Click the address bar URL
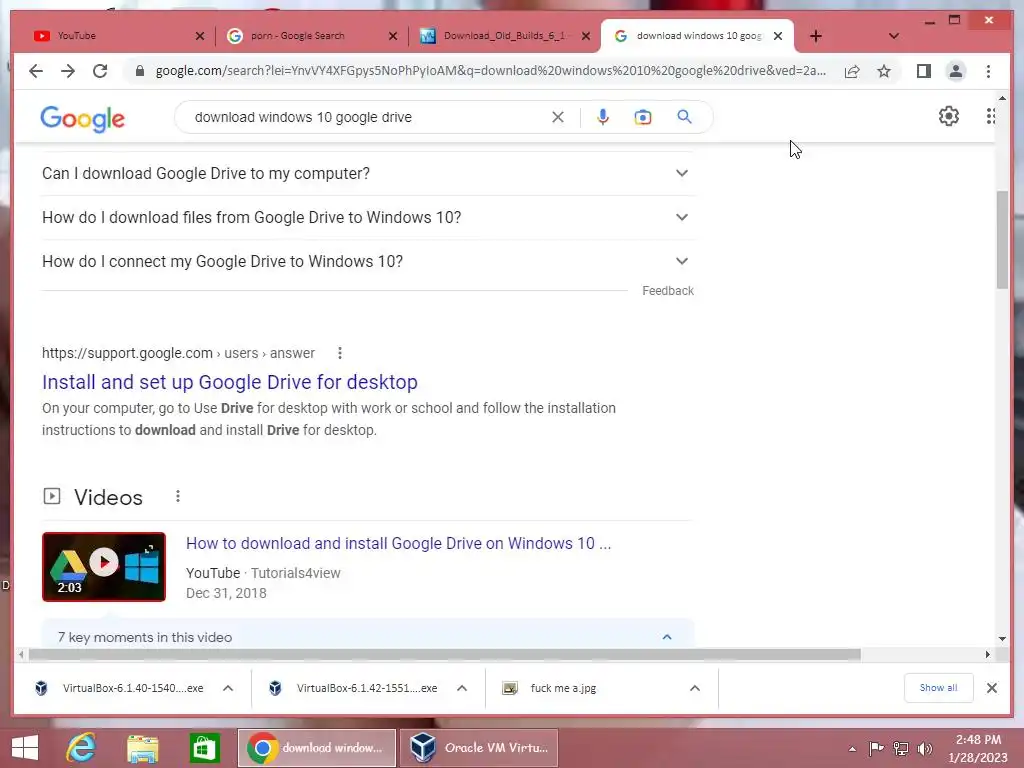Screen dimensions: 1024x768 [490, 71]
